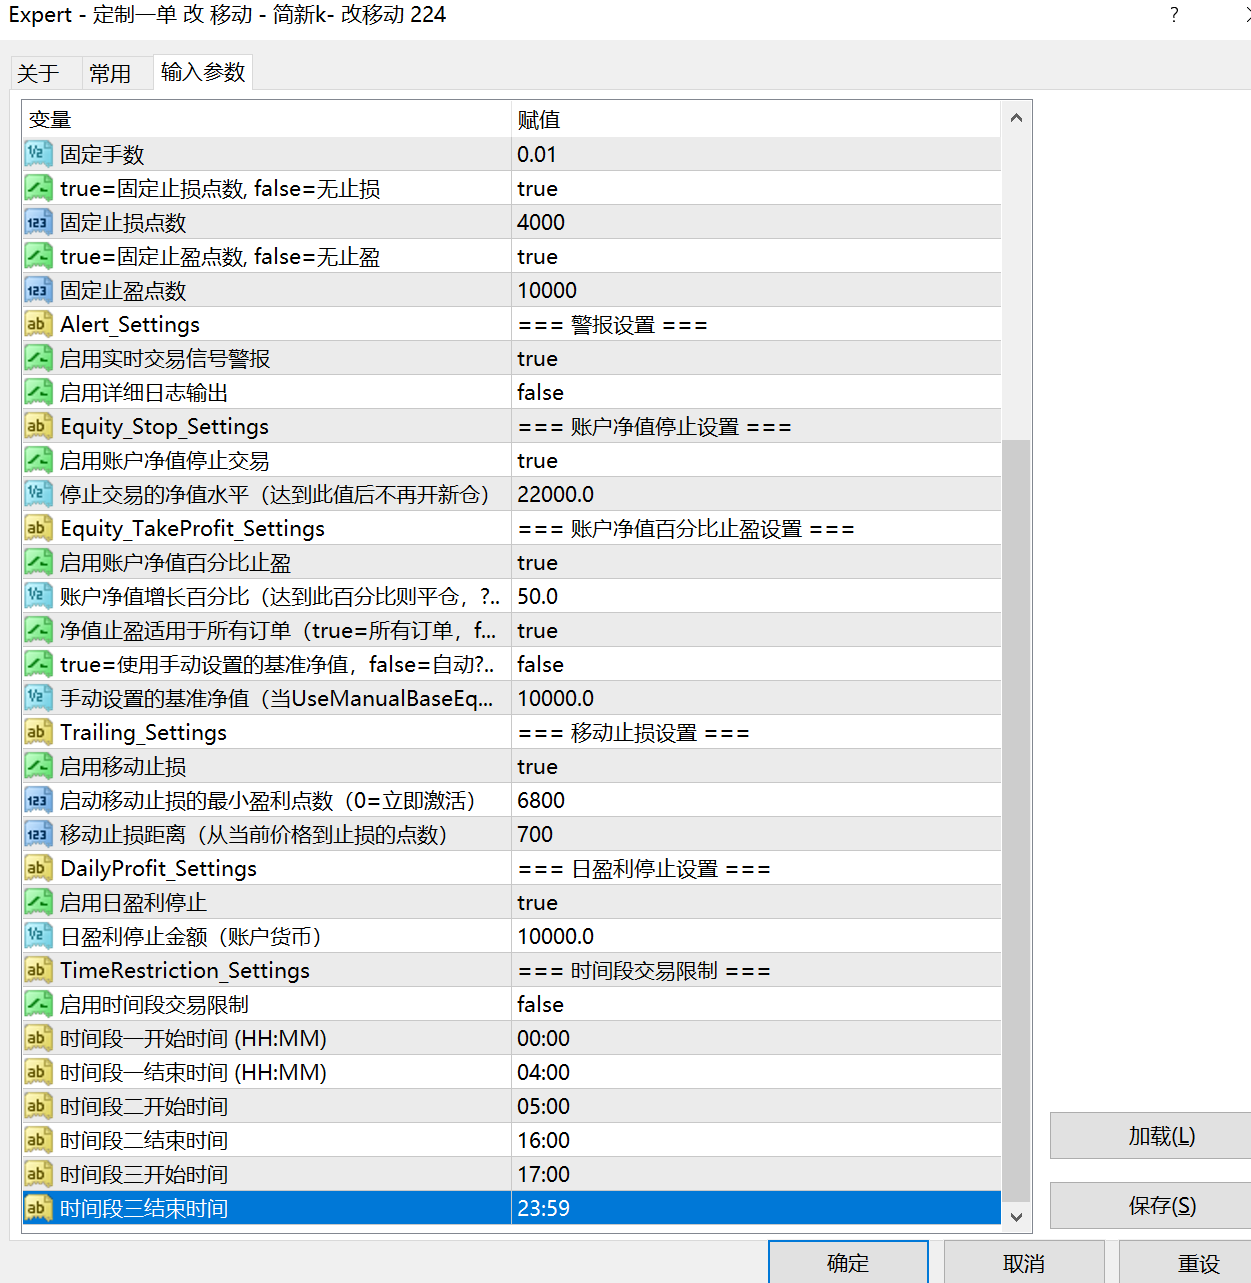Image resolution: width=1251 pixels, height=1283 pixels.
Task: Click the ab string icon next to Alert_Settings
Action: point(38,323)
